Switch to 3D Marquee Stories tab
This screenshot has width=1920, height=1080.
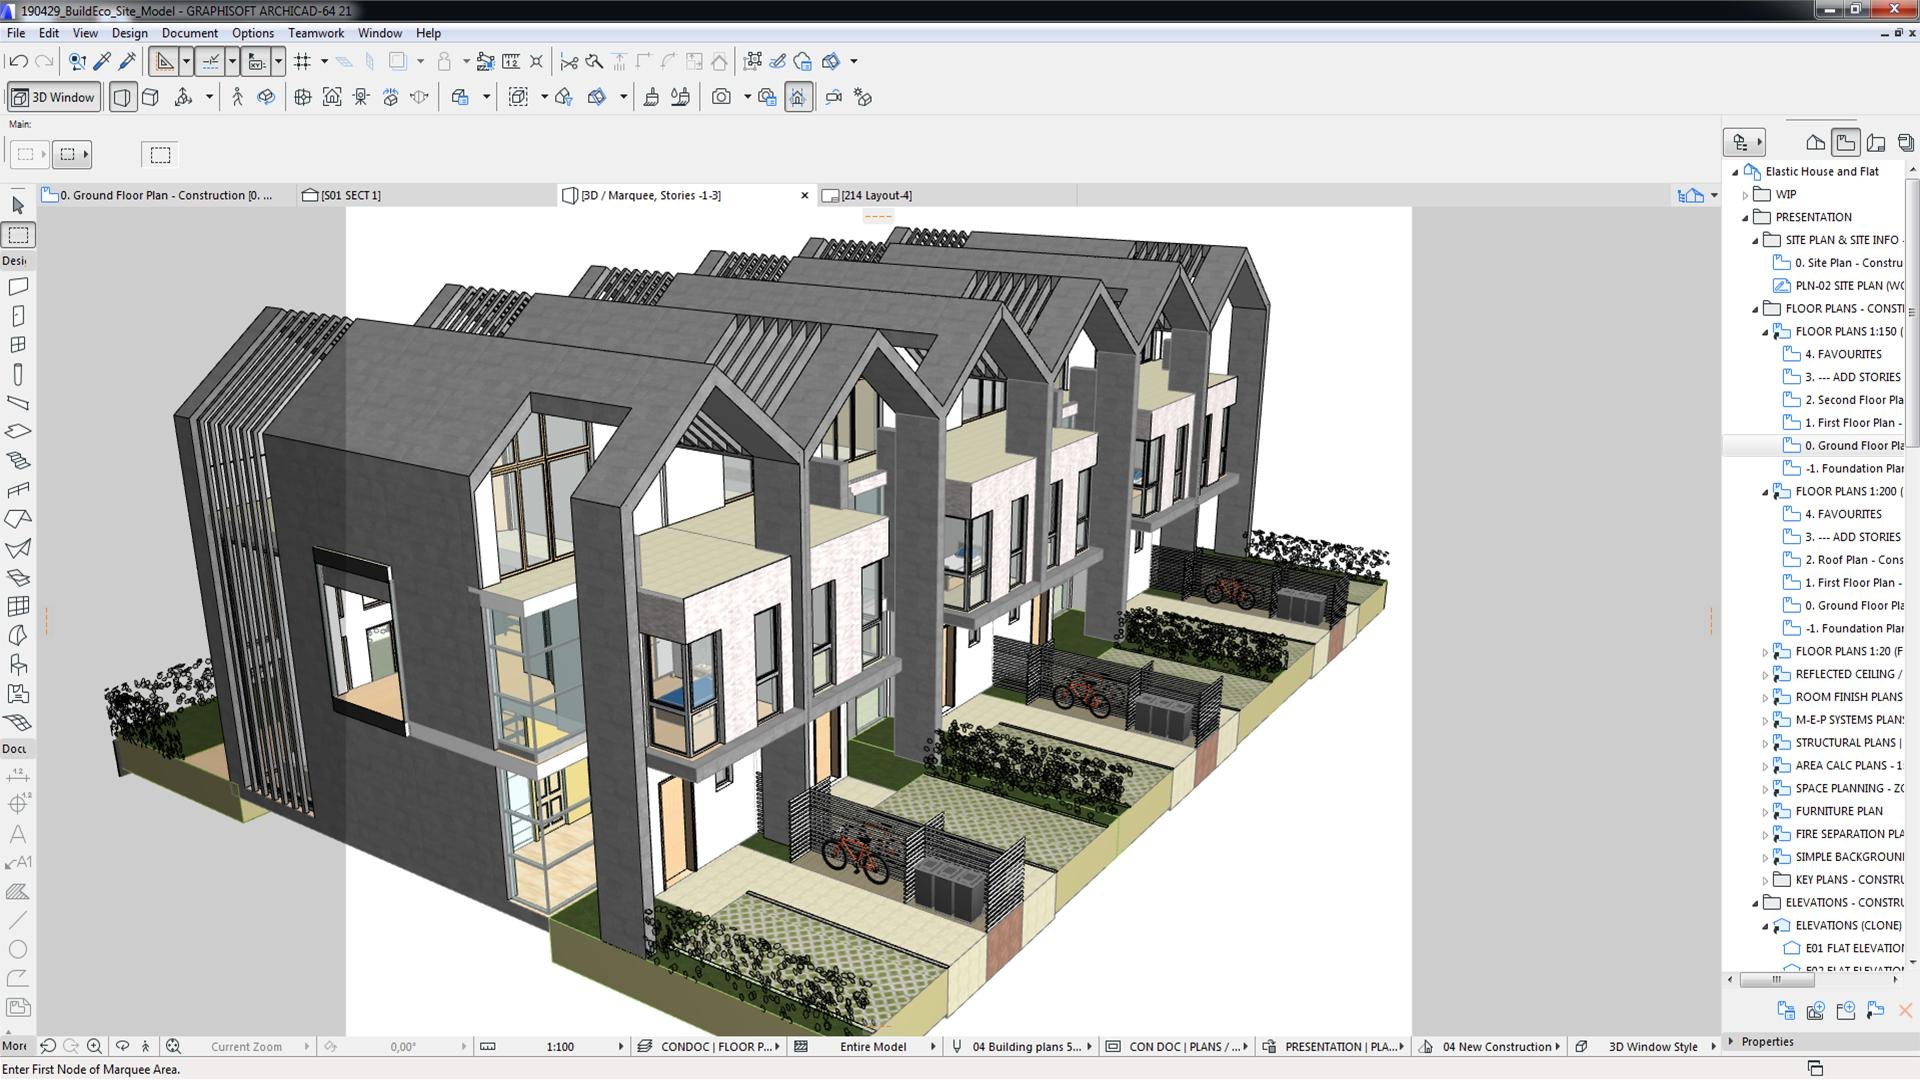(650, 194)
